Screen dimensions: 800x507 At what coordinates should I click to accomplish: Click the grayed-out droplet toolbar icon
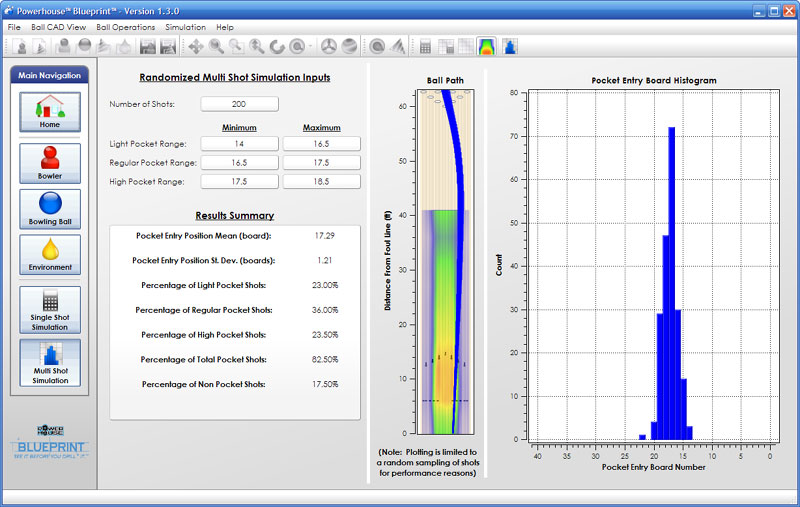pyautogui.click(x=123, y=47)
